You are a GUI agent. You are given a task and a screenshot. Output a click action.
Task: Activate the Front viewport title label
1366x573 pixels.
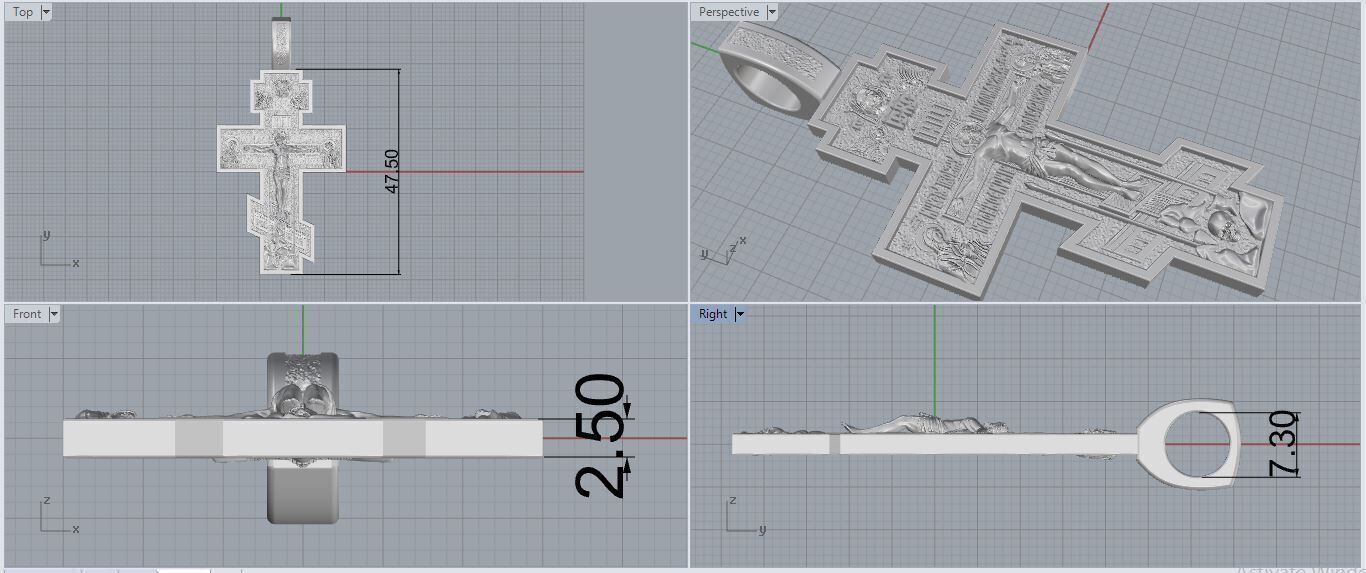pyautogui.click(x=27, y=314)
